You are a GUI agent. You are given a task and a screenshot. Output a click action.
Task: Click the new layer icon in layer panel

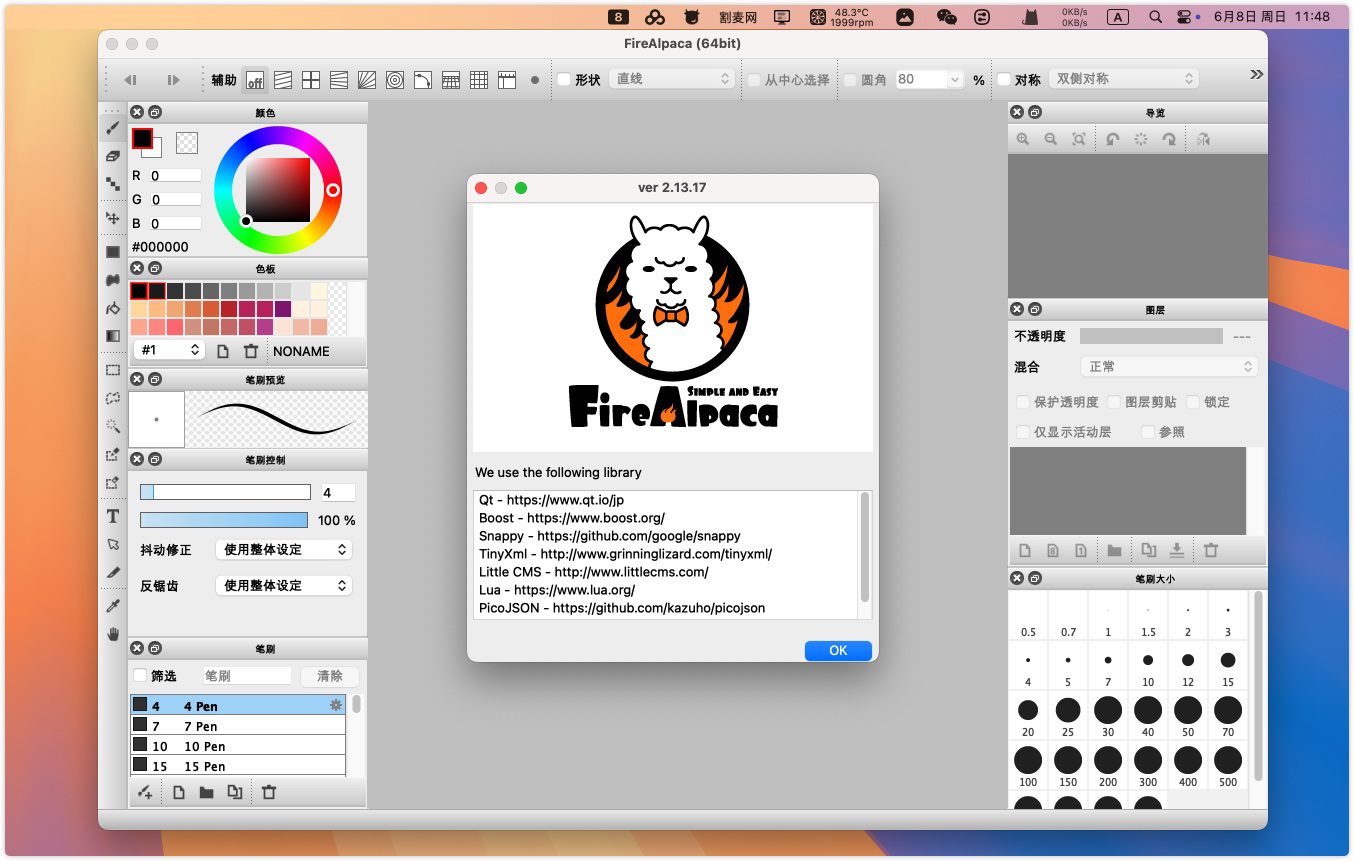pyautogui.click(x=1025, y=550)
